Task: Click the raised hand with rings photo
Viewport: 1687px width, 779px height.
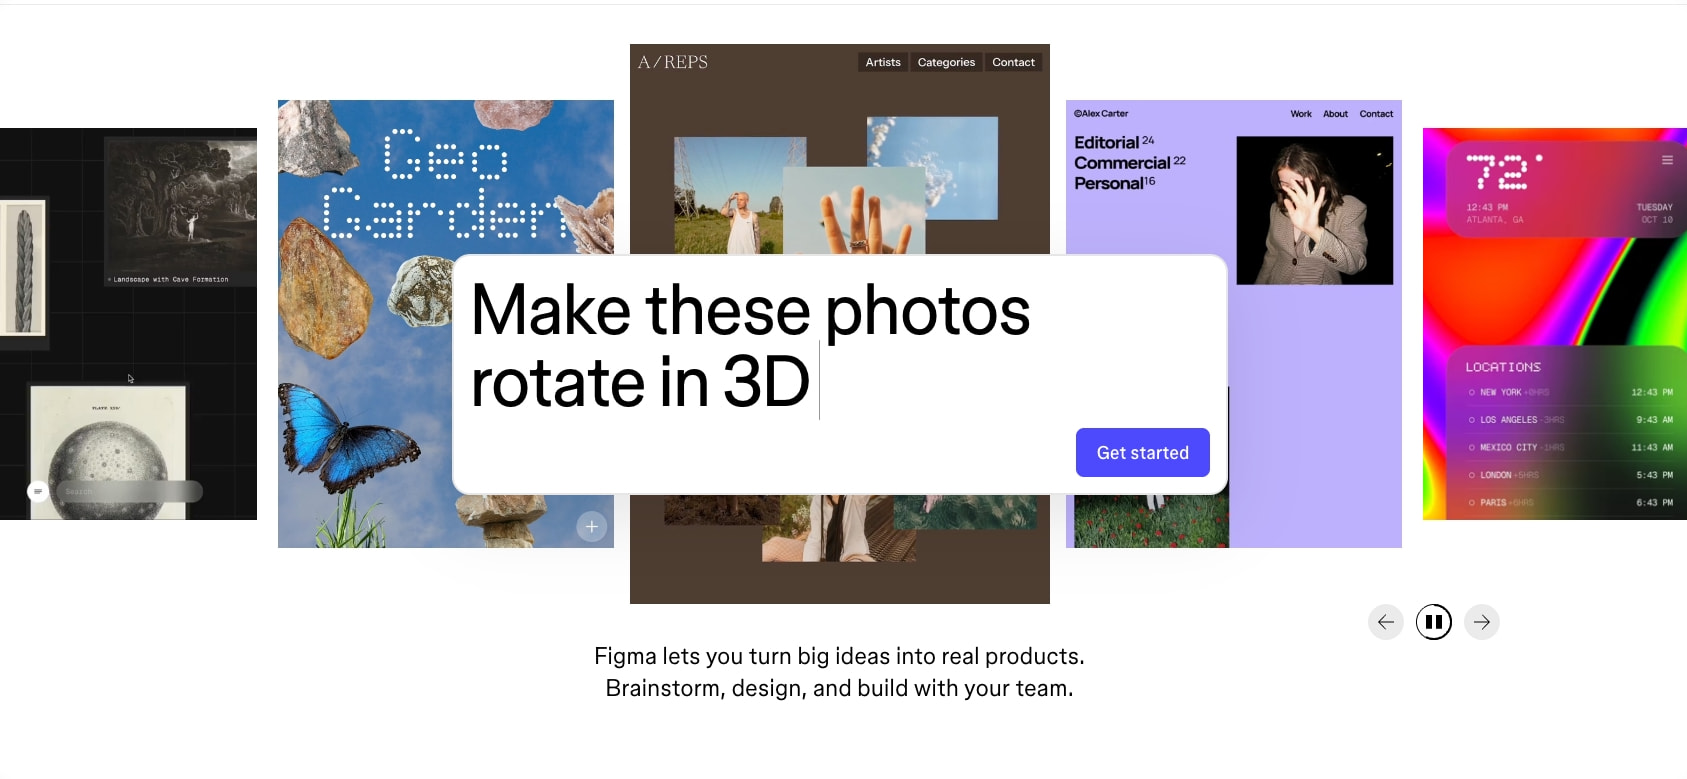Action: click(854, 212)
